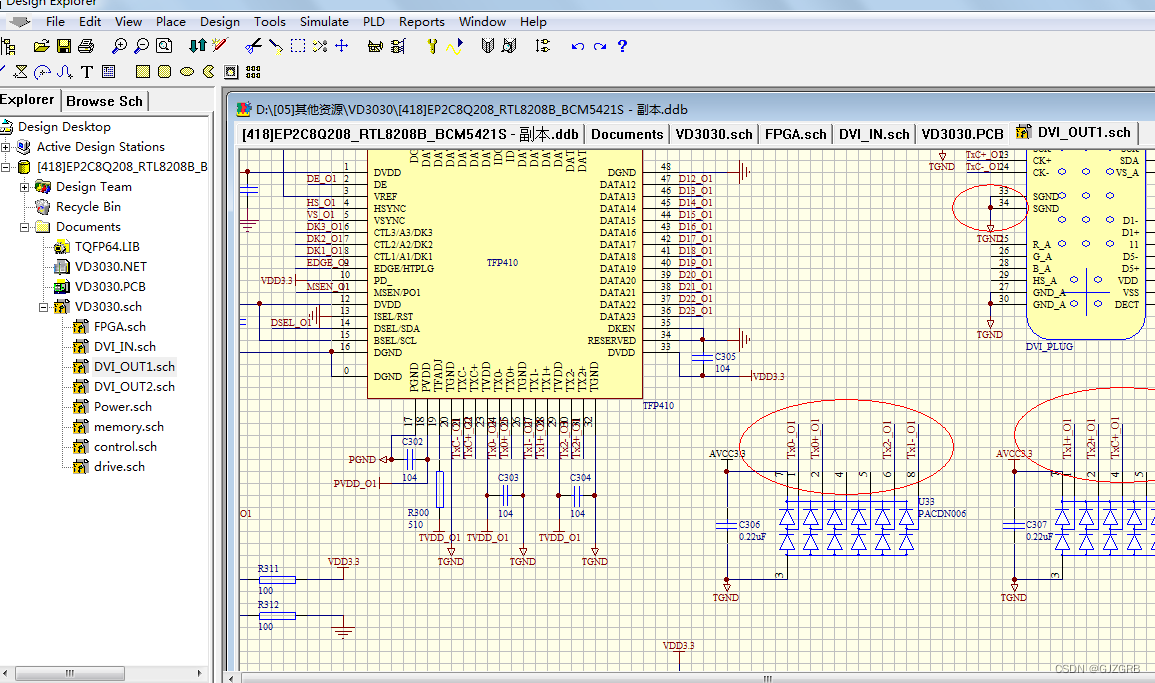Open the Simulate menu
The image size is (1155, 683).
click(324, 21)
